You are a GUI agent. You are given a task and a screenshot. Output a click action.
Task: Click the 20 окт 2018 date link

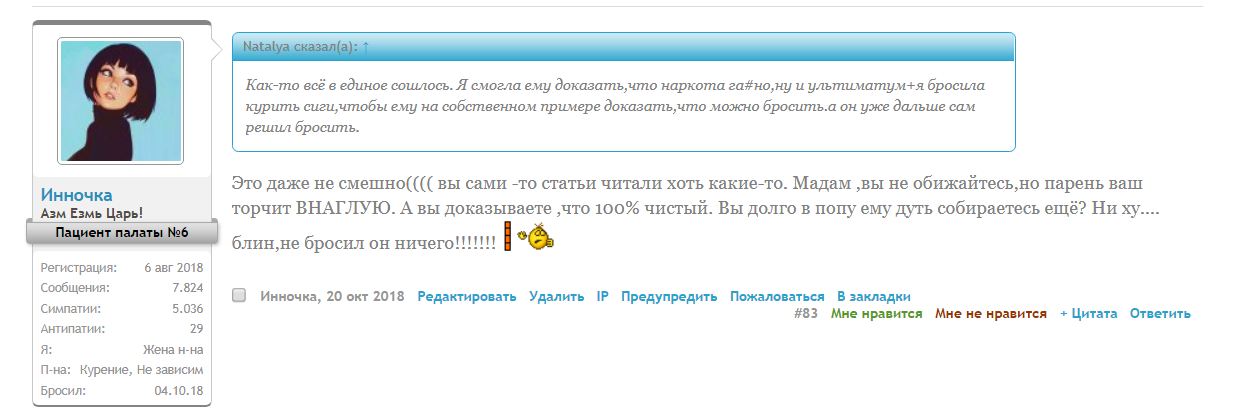[364, 297]
